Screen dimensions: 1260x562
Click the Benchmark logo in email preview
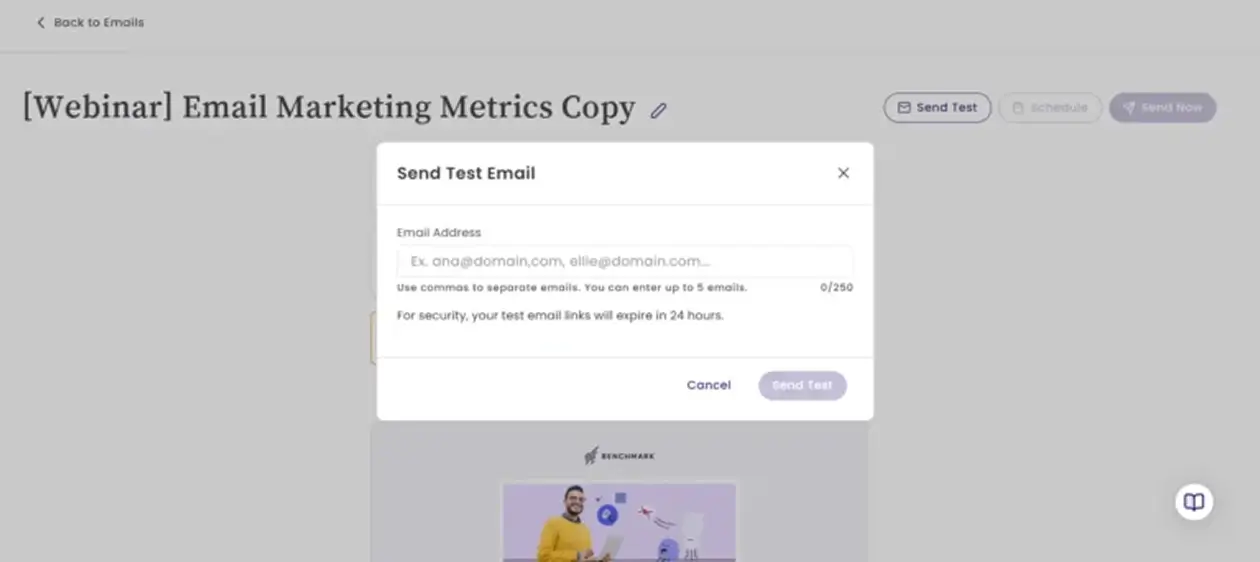click(620, 456)
